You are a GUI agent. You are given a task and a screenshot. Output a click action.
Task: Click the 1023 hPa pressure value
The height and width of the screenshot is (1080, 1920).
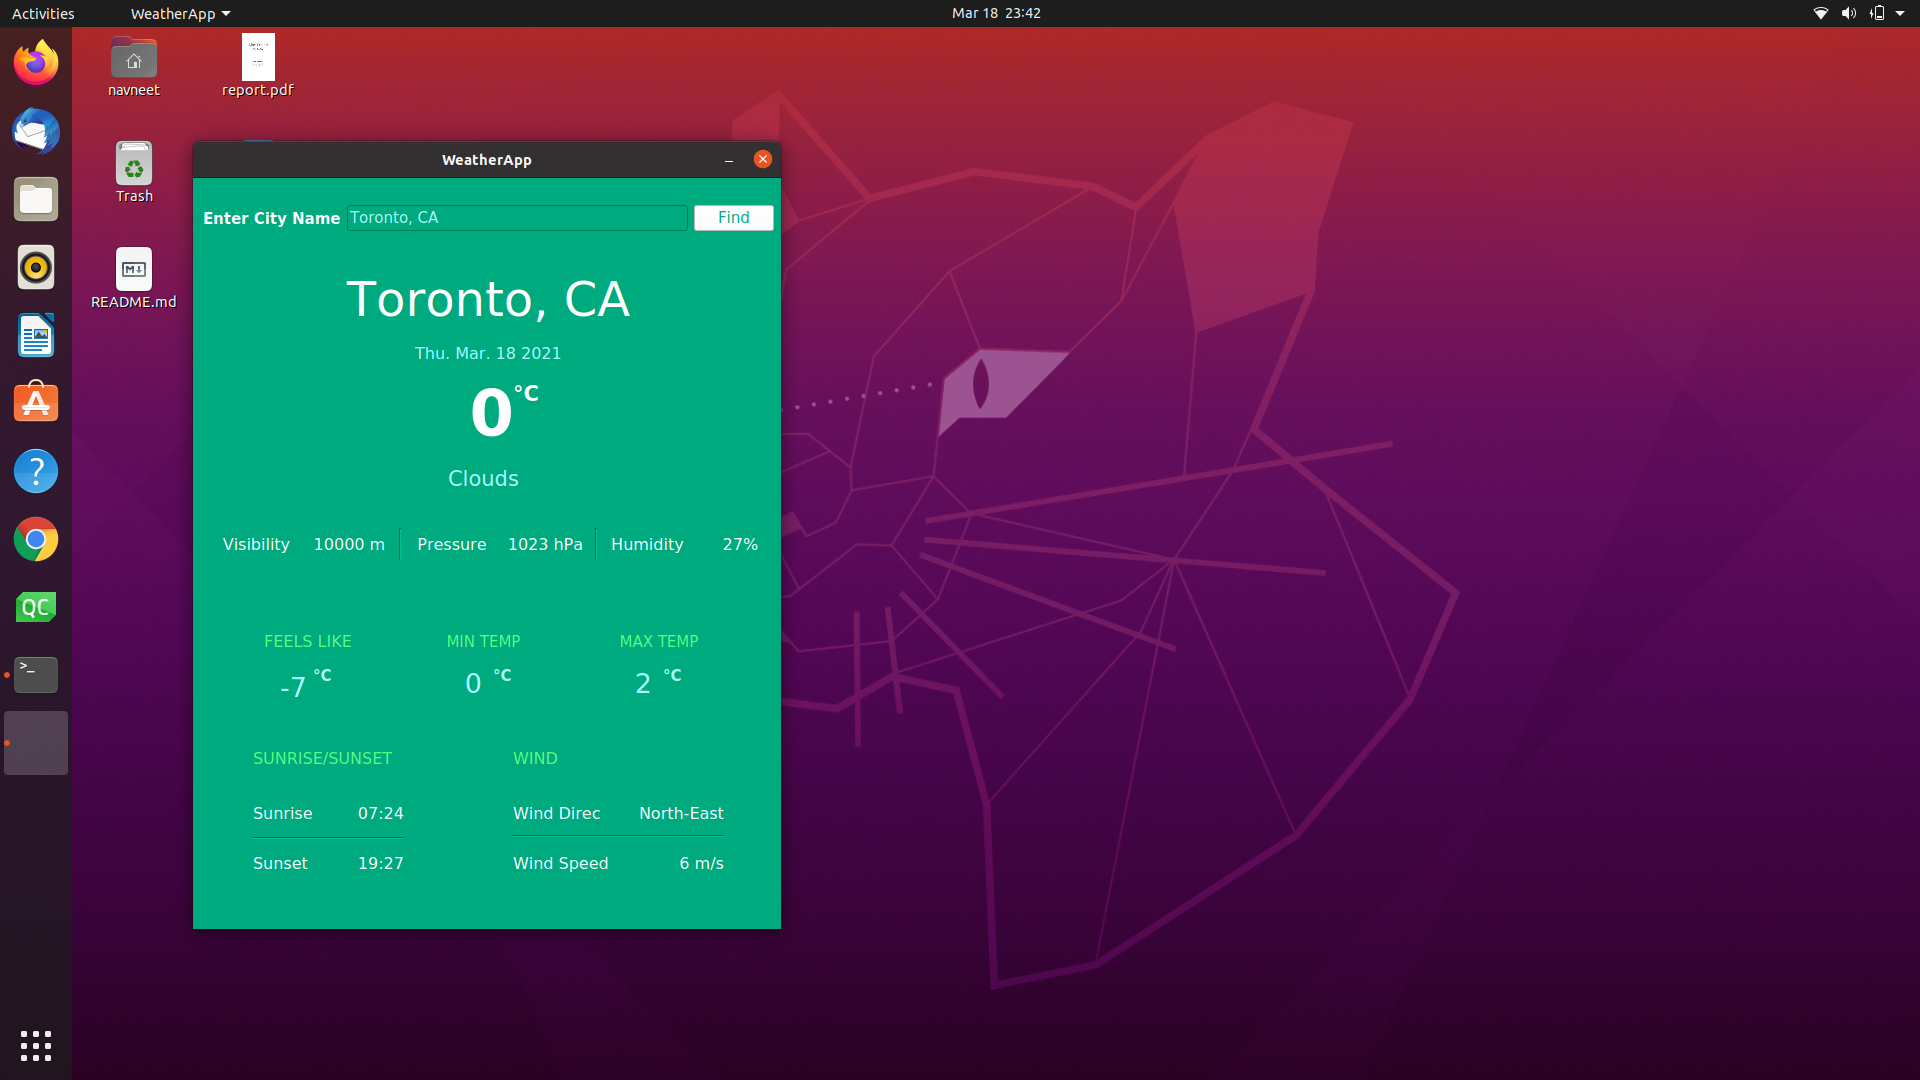[545, 544]
